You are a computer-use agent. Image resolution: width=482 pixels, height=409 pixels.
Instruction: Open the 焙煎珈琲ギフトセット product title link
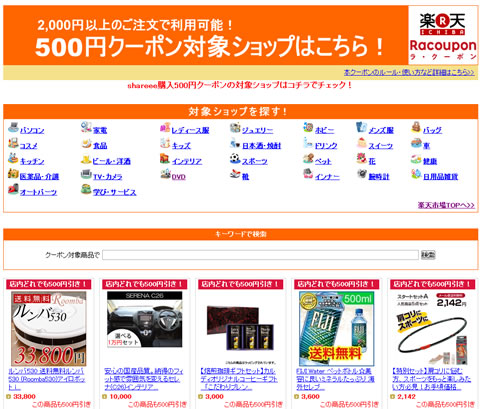[239, 379]
